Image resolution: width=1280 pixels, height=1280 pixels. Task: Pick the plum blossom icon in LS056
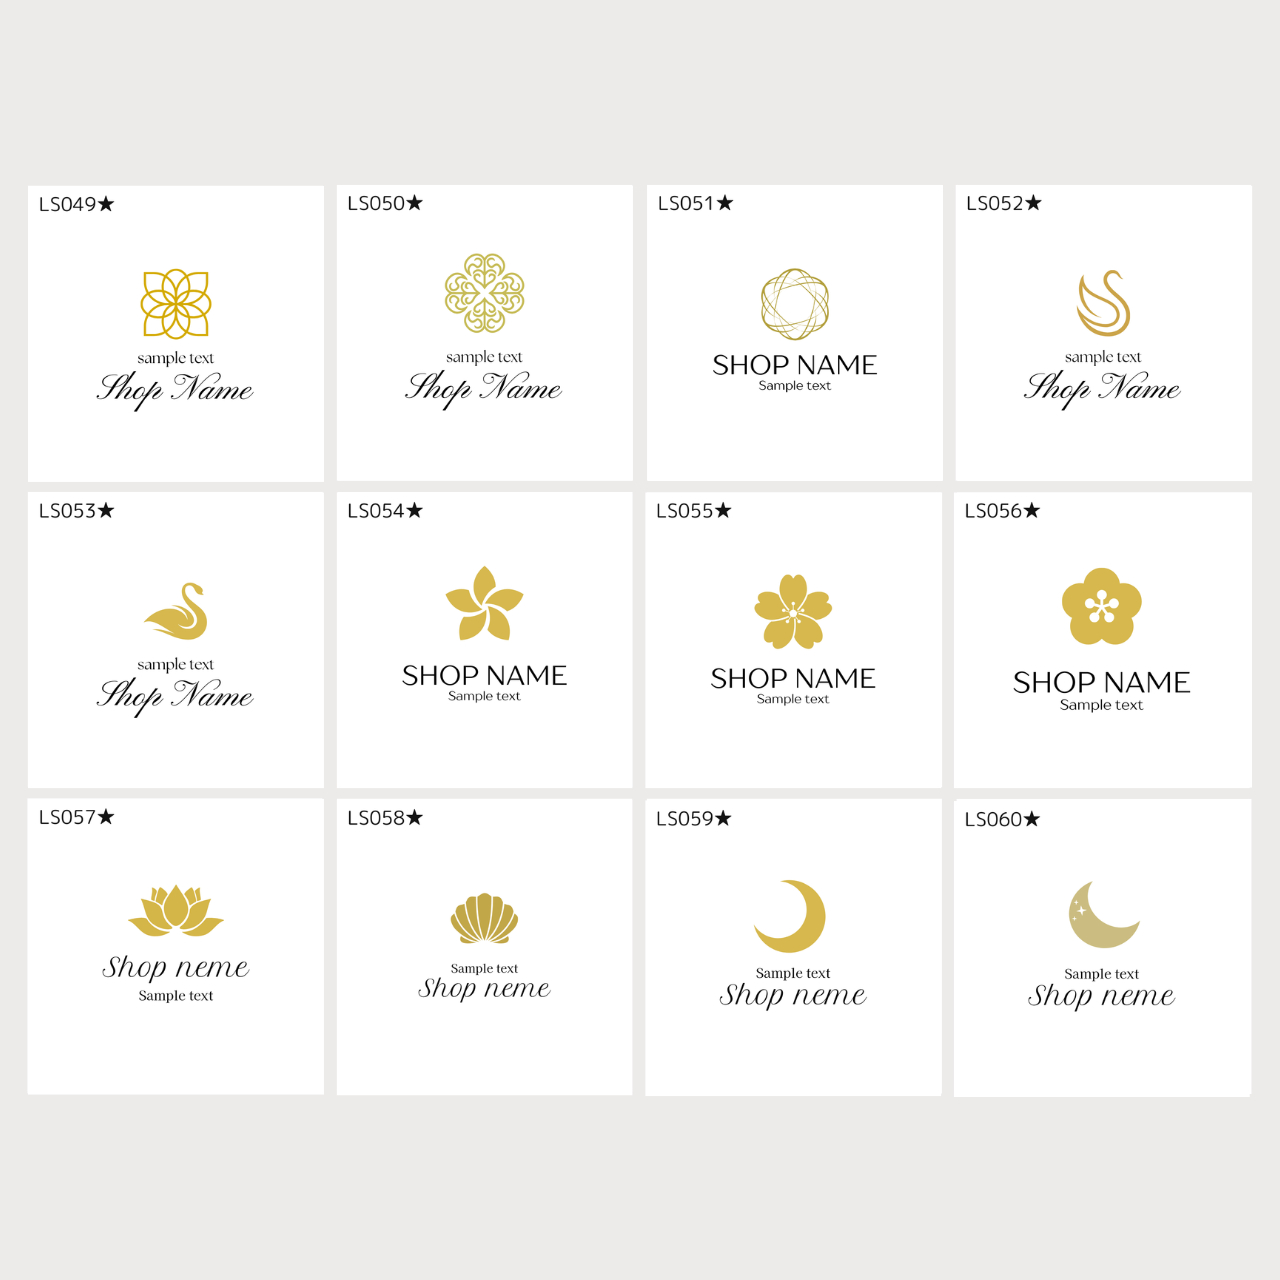click(1101, 606)
